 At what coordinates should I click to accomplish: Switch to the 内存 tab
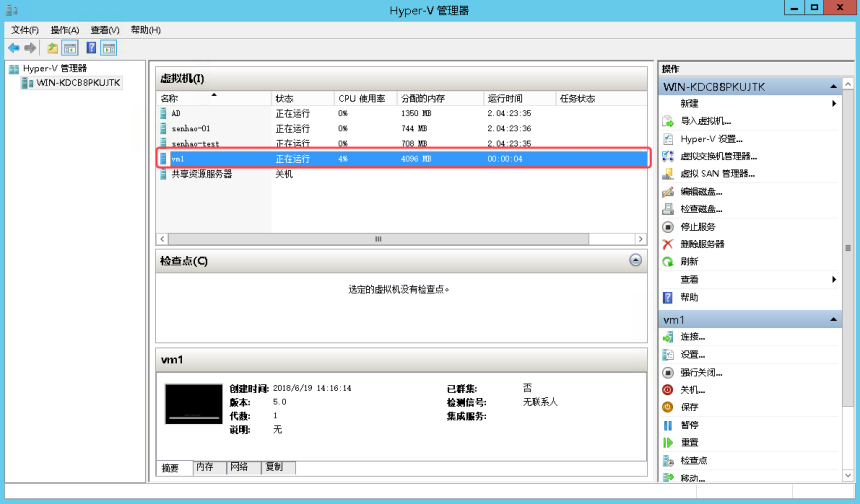[210, 467]
